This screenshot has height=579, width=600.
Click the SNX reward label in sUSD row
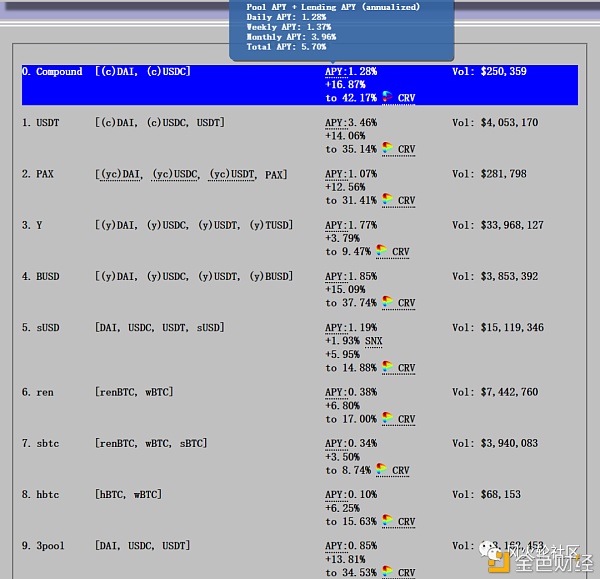[373, 341]
